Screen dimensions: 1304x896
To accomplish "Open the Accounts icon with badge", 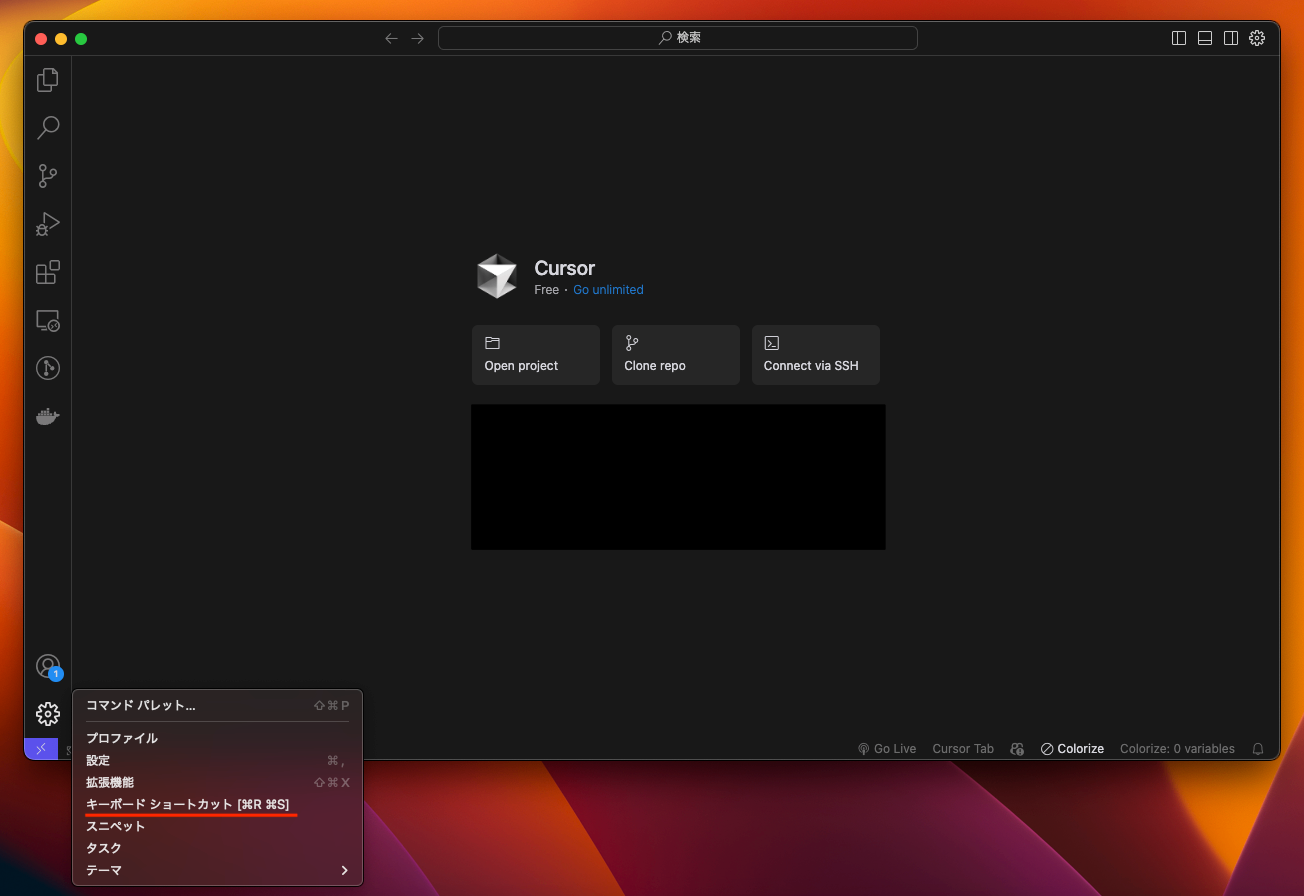I will pyautogui.click(x=47, y=666).
